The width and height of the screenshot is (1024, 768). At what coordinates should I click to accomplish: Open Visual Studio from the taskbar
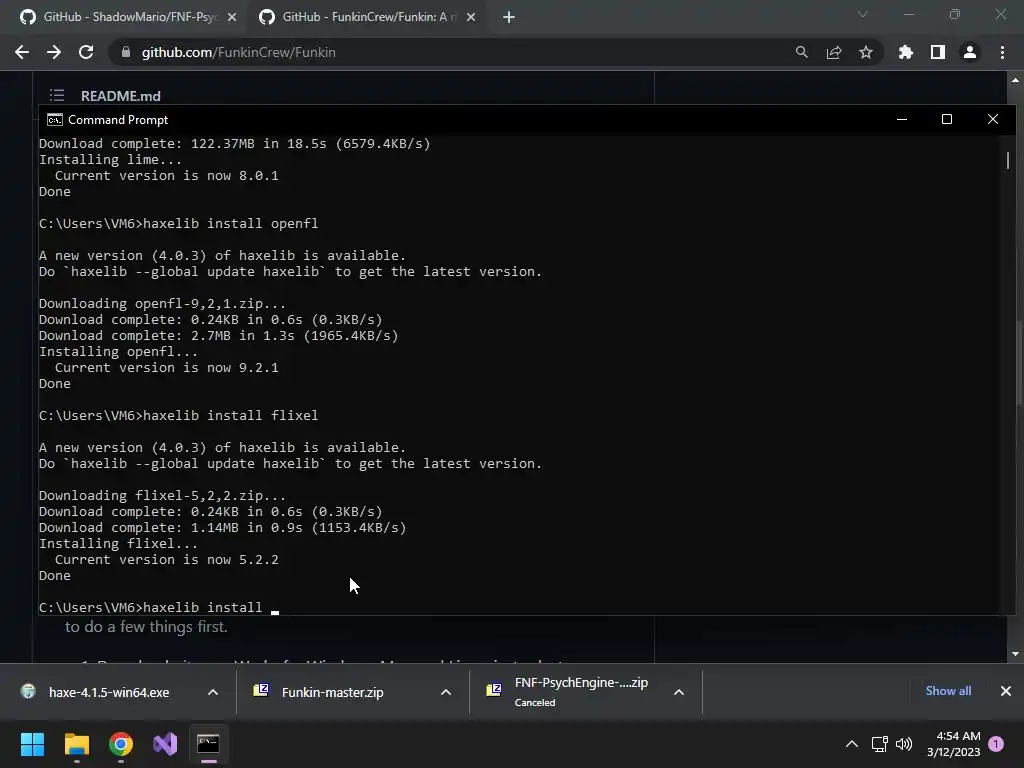tap(165, 744)
